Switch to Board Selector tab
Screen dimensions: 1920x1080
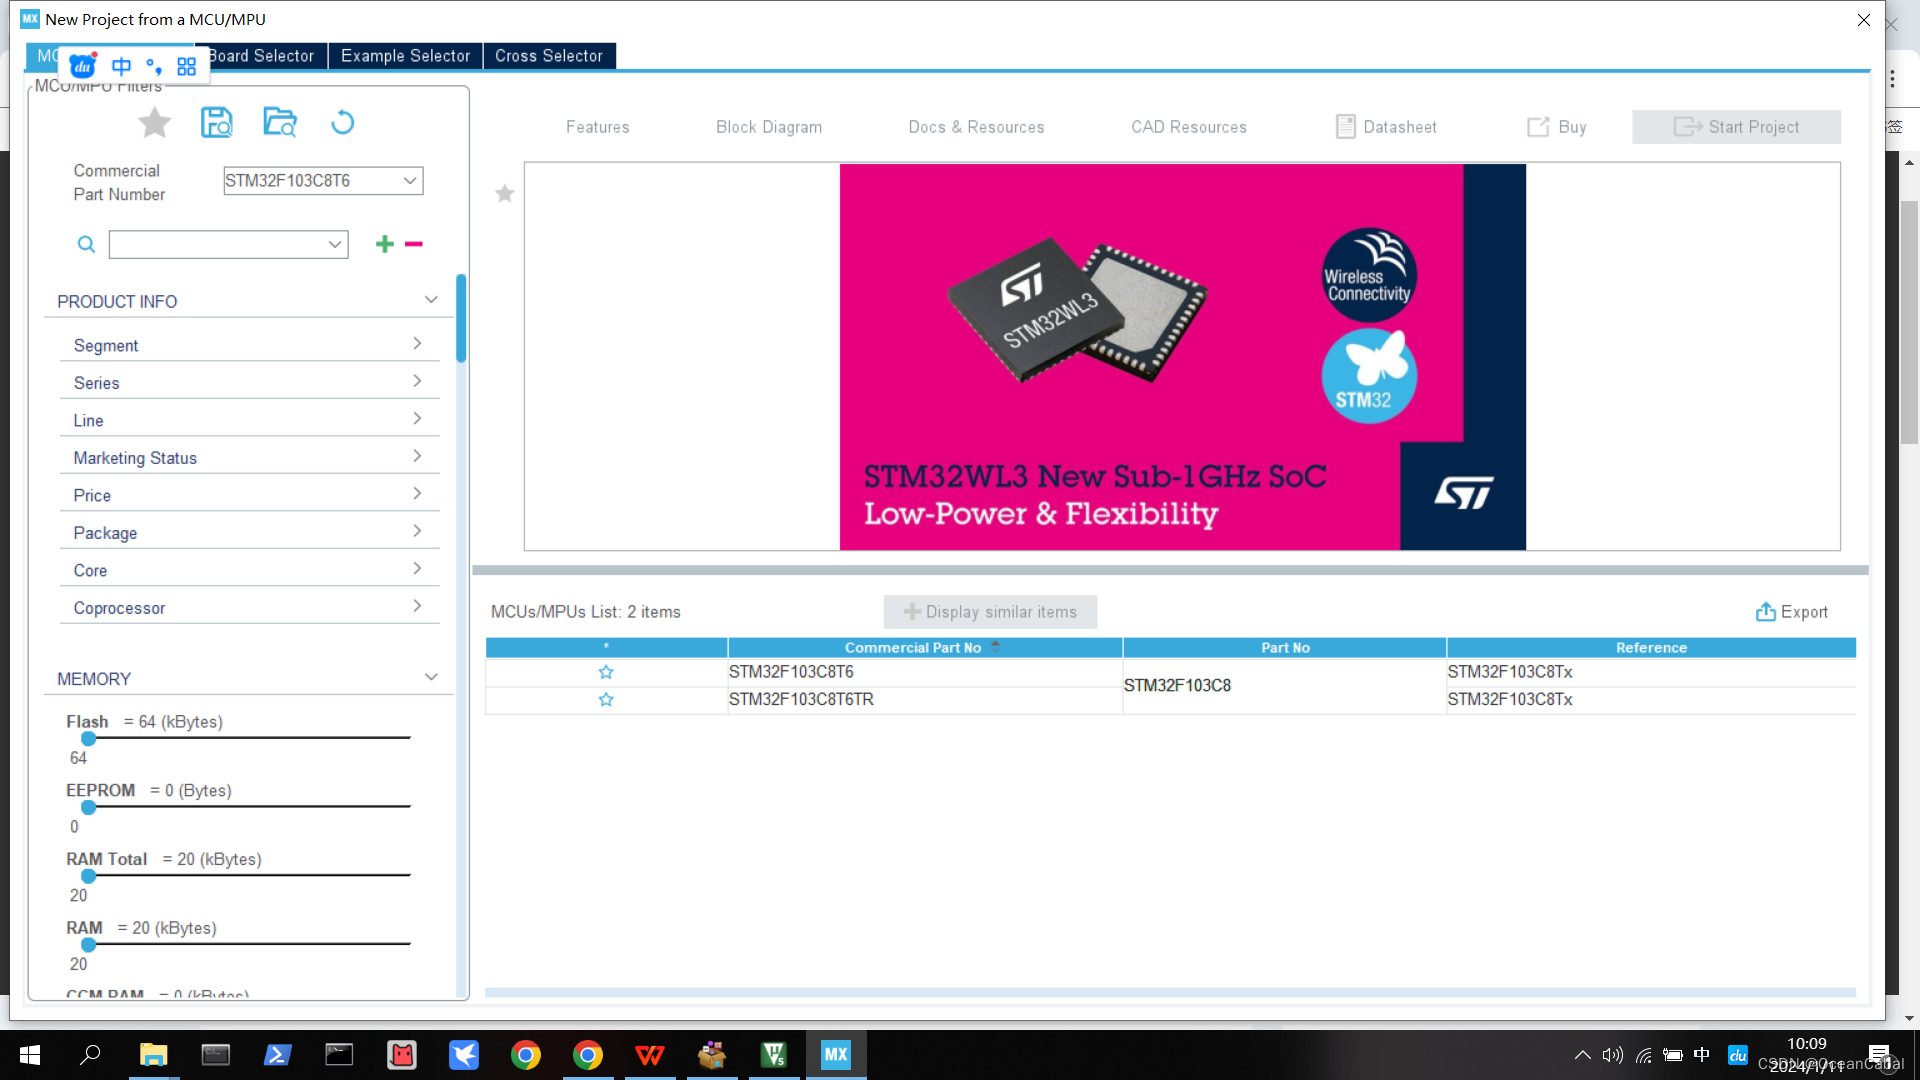tap(262, 56)
